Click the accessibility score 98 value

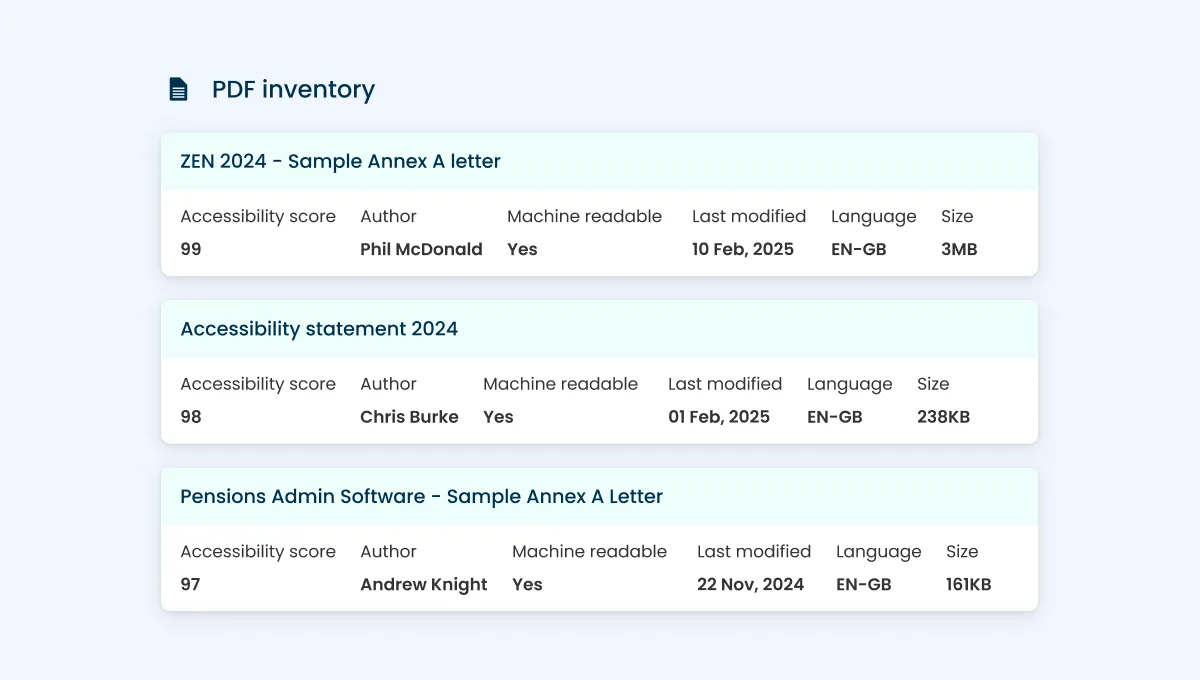click(191, 417)
